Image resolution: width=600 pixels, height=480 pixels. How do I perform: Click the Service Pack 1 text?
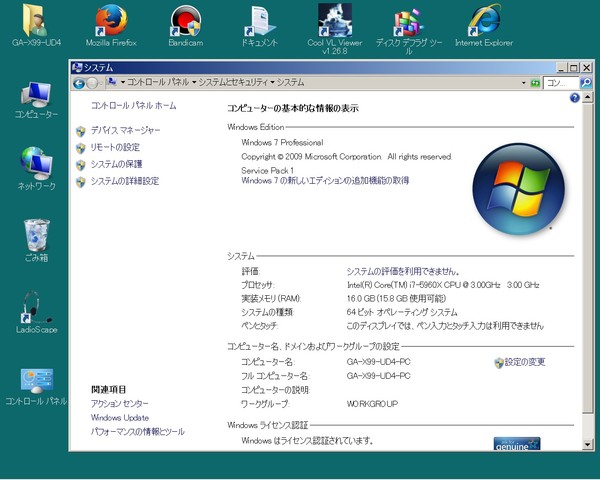267,170
